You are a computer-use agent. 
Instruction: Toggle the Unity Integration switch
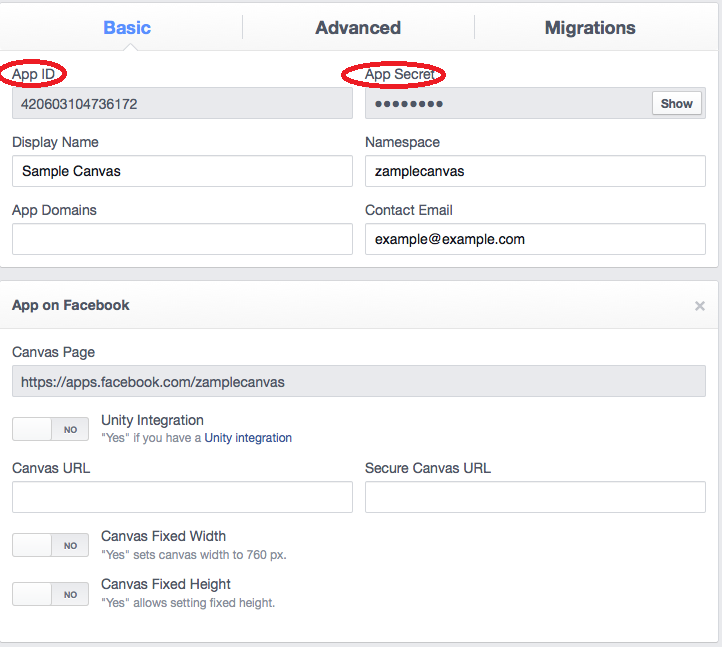(51, 429)
